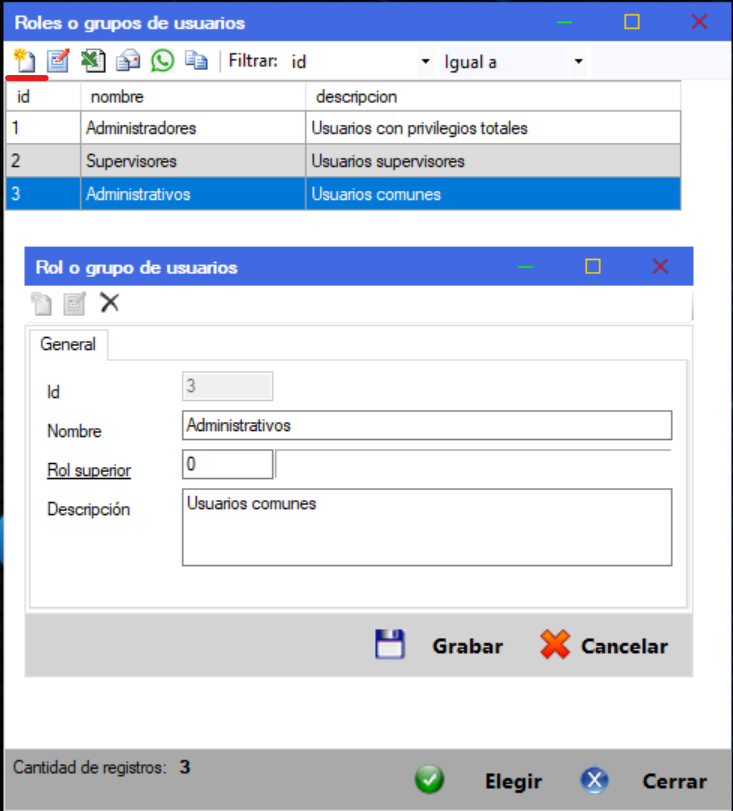
Task: Open the filter field dropdown showing id
Action: (x=425, y=62)
